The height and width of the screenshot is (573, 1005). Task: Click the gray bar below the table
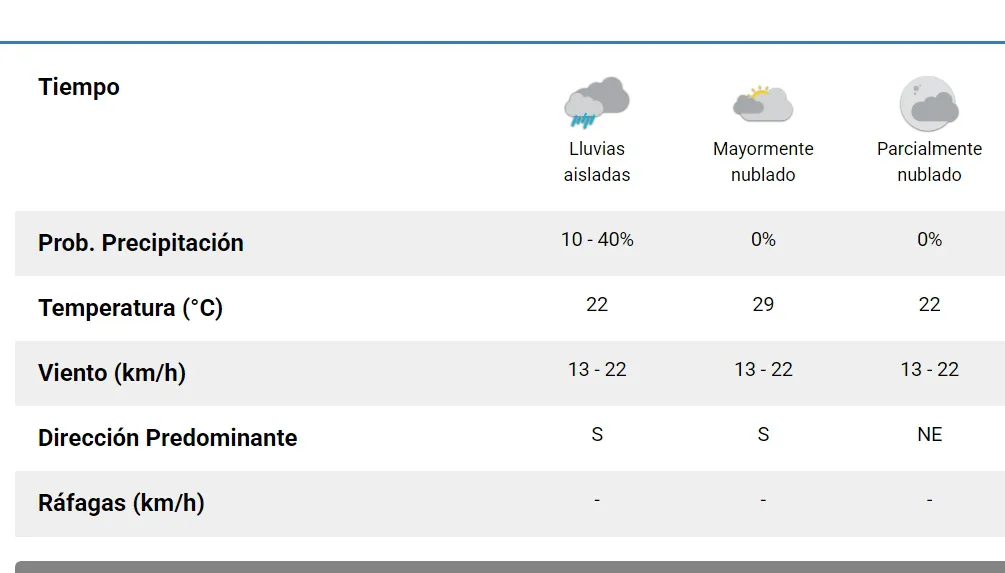(x=510, y=567)
